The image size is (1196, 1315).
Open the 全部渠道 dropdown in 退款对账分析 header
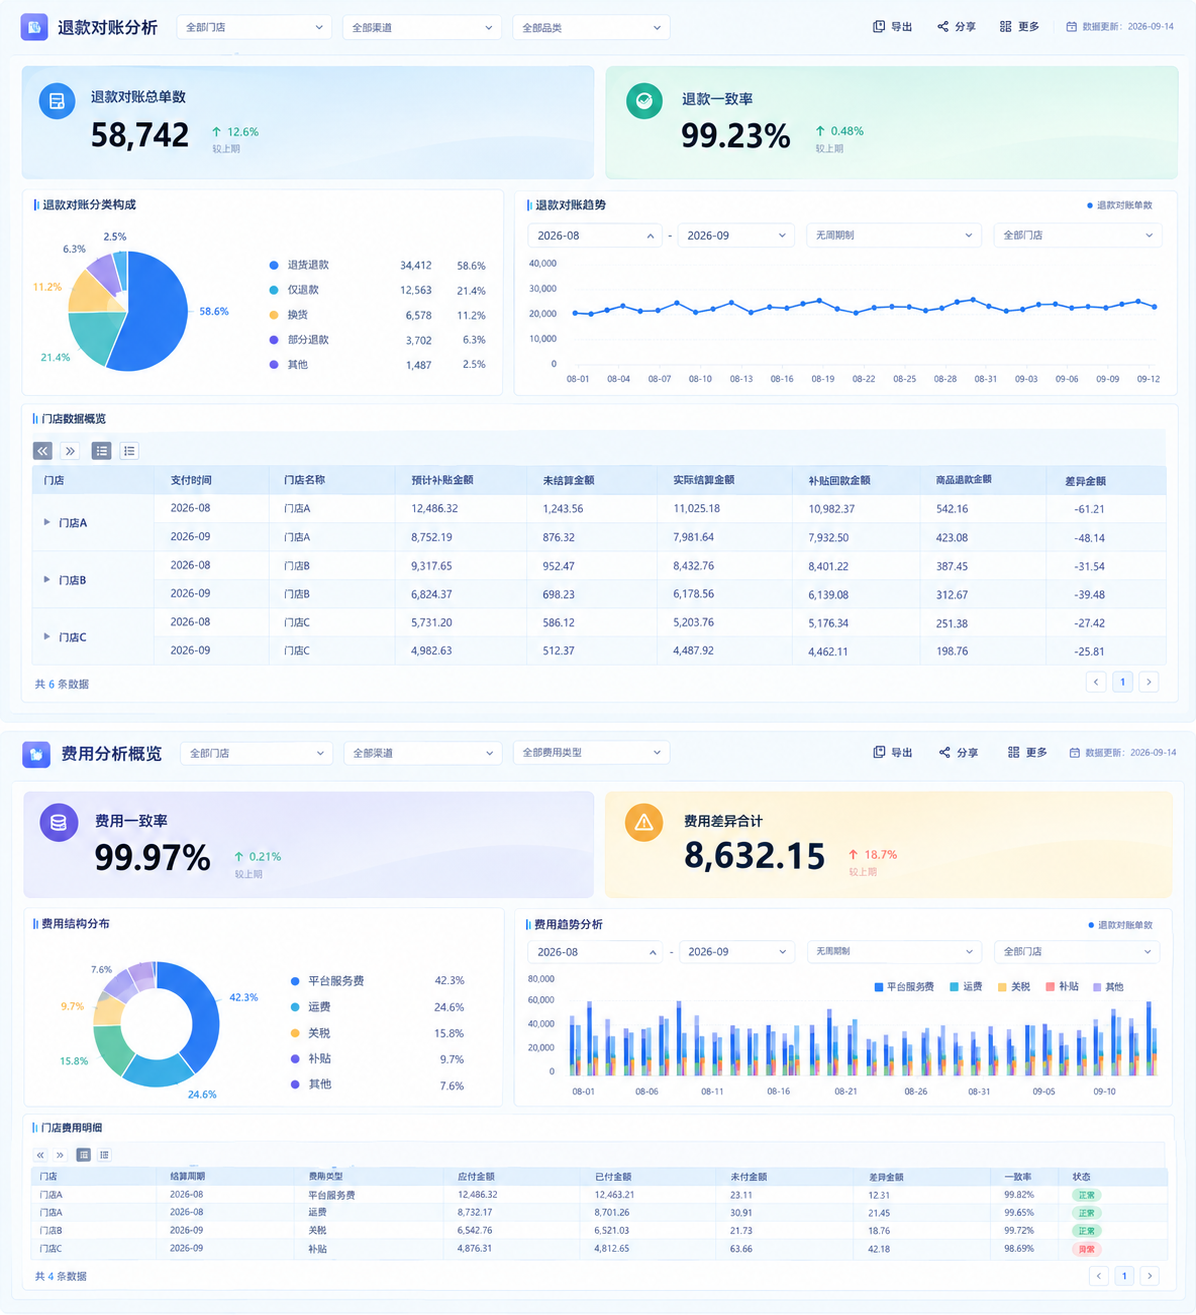[422, 27]
